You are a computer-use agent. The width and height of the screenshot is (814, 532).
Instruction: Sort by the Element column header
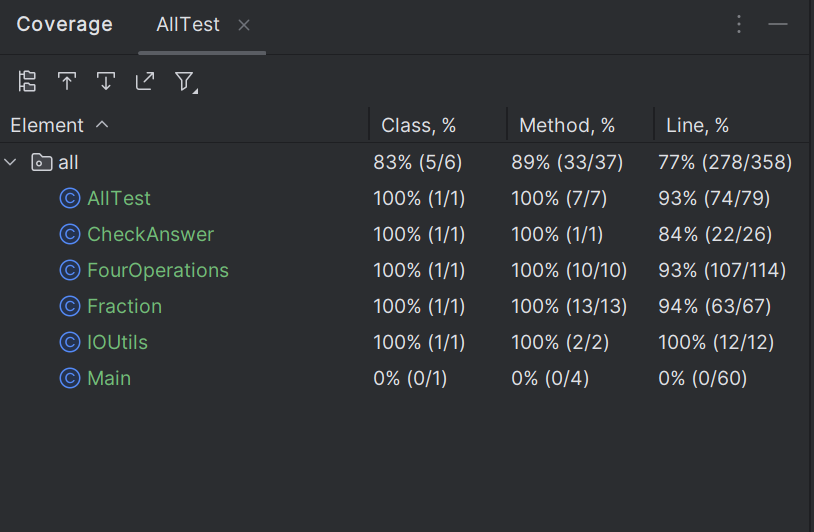coord(47,126)
